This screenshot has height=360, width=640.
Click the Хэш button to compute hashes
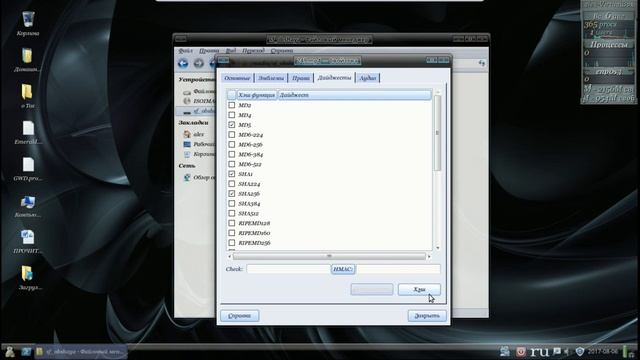tap(419, 289)
